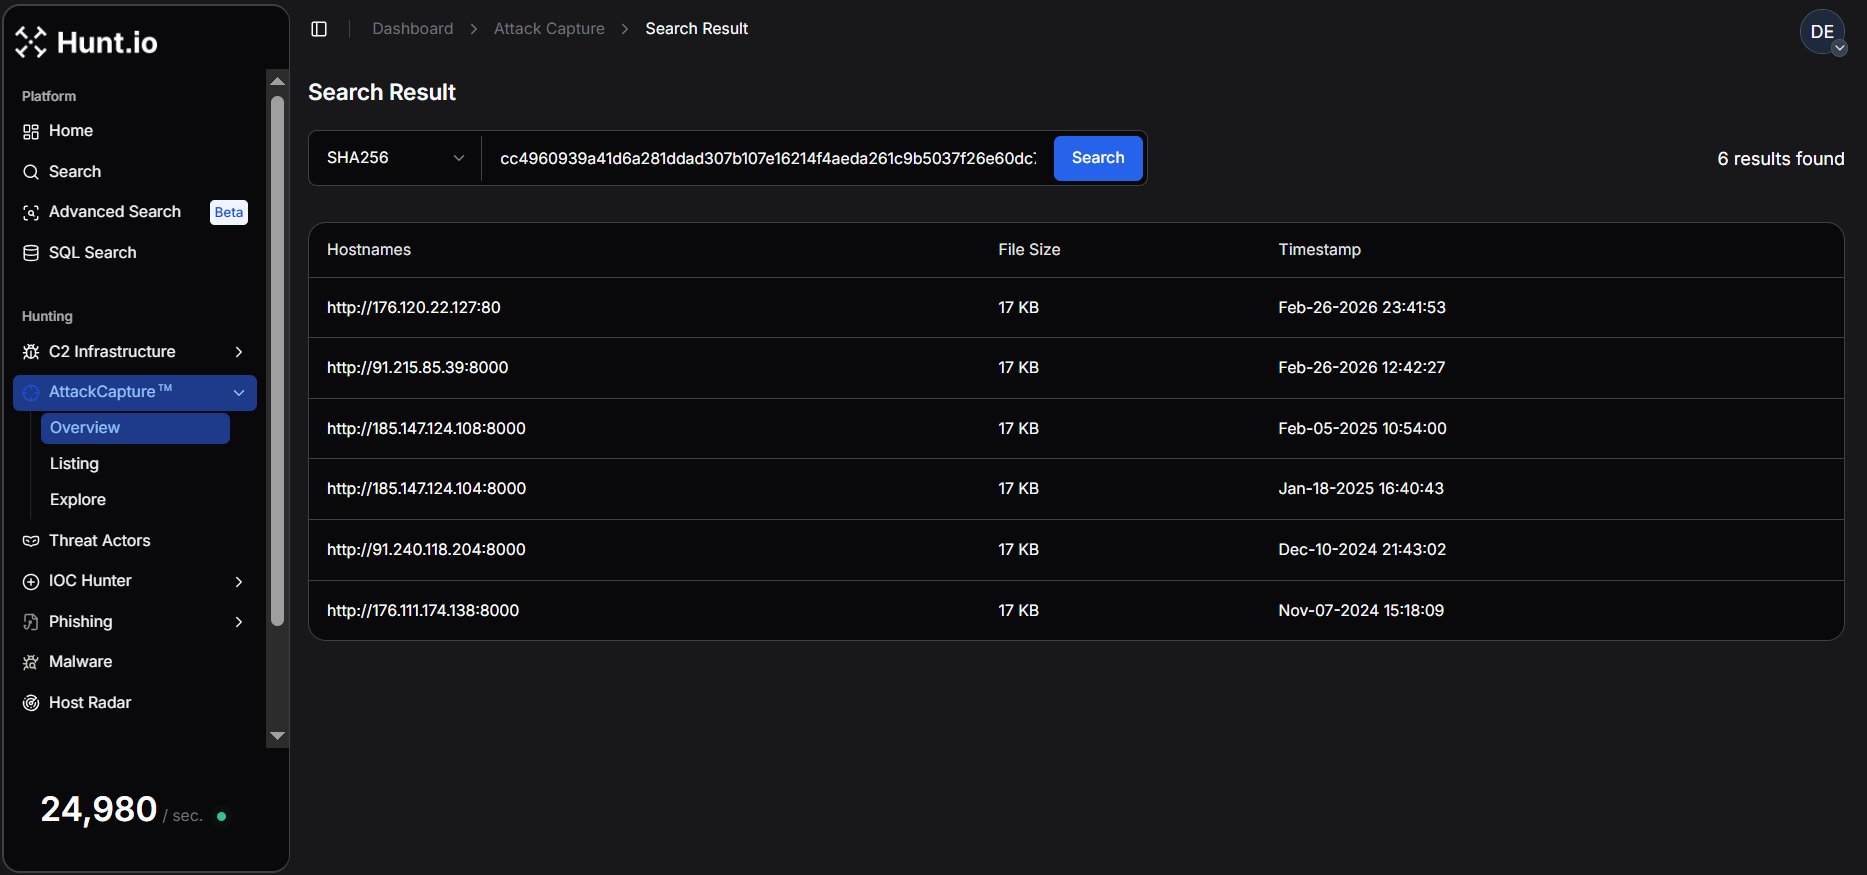Expand the IOC Hunter submenu chevron
Screen dimensions: 1867x875
point(239,581)
